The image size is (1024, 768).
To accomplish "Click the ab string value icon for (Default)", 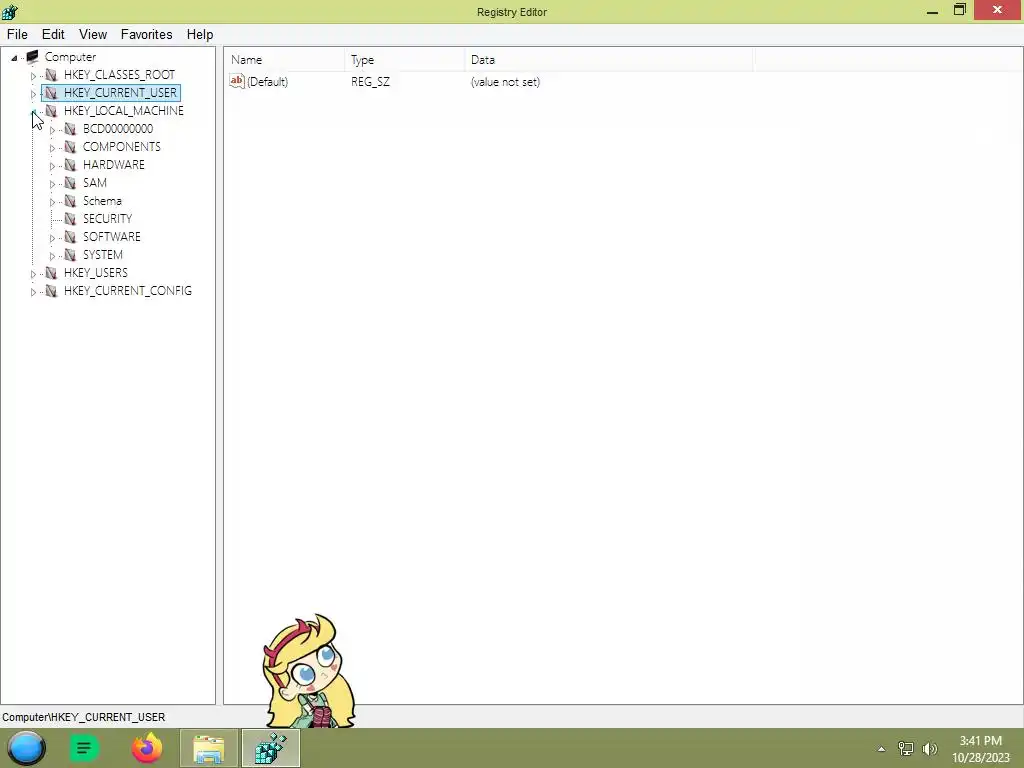I will [236, 81].
